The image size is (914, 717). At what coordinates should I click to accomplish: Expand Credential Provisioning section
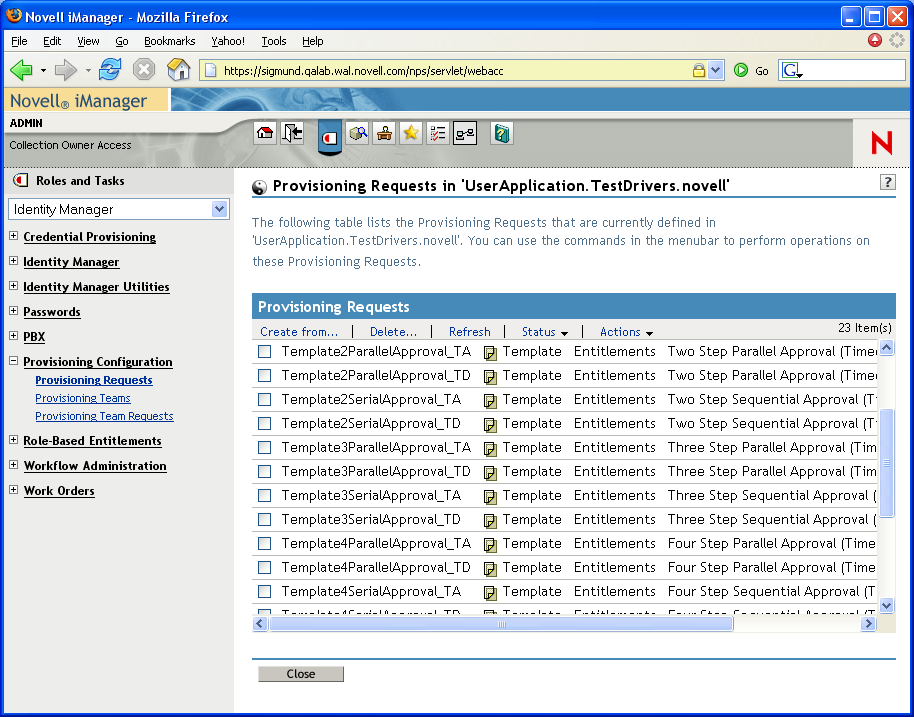click(13, 236)
